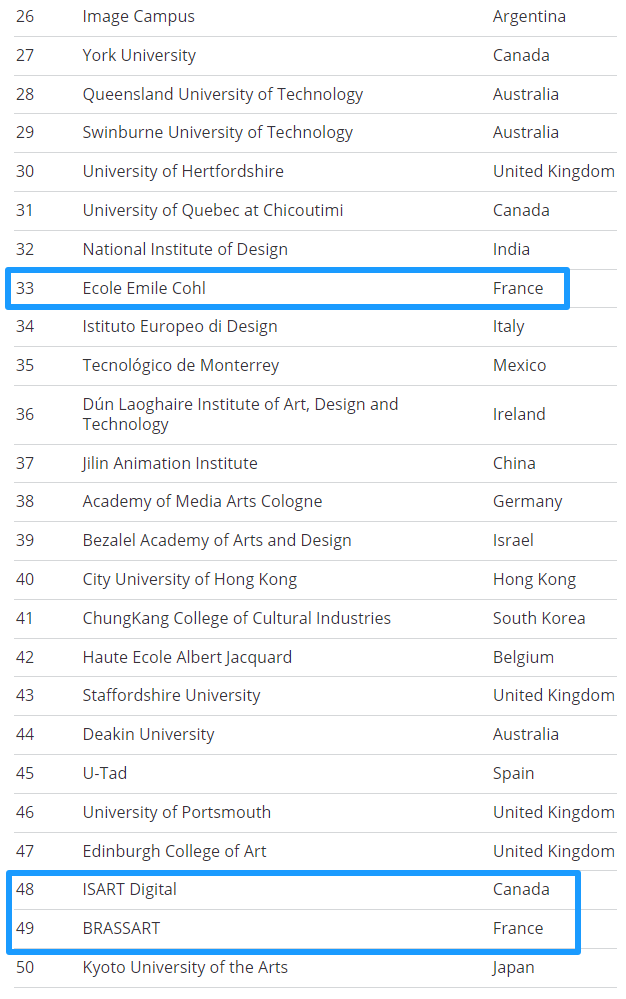Screen dimensions: 626x999
Task: Click Canada beside University of Quebec at Chicoutimi
Action: (521, 210)
